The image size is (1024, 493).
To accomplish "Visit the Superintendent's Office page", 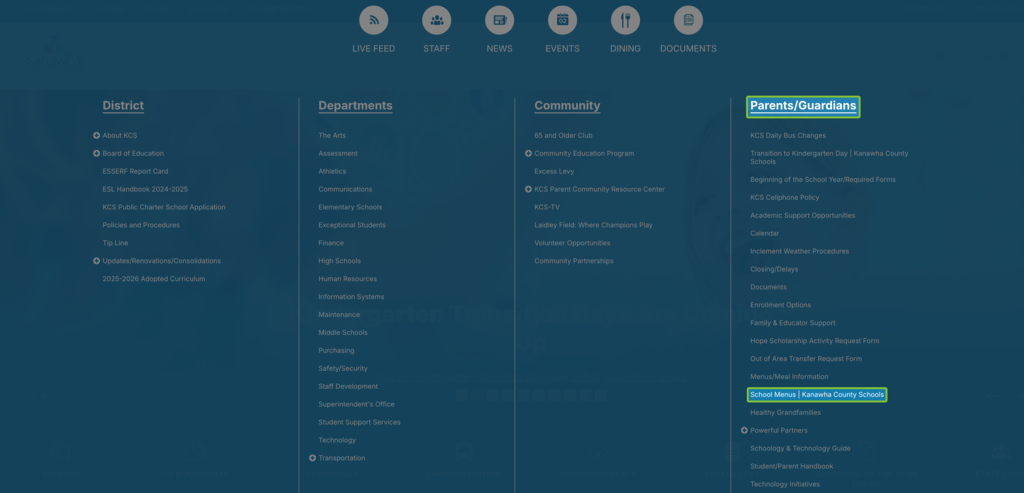I will tap(356, 404).
